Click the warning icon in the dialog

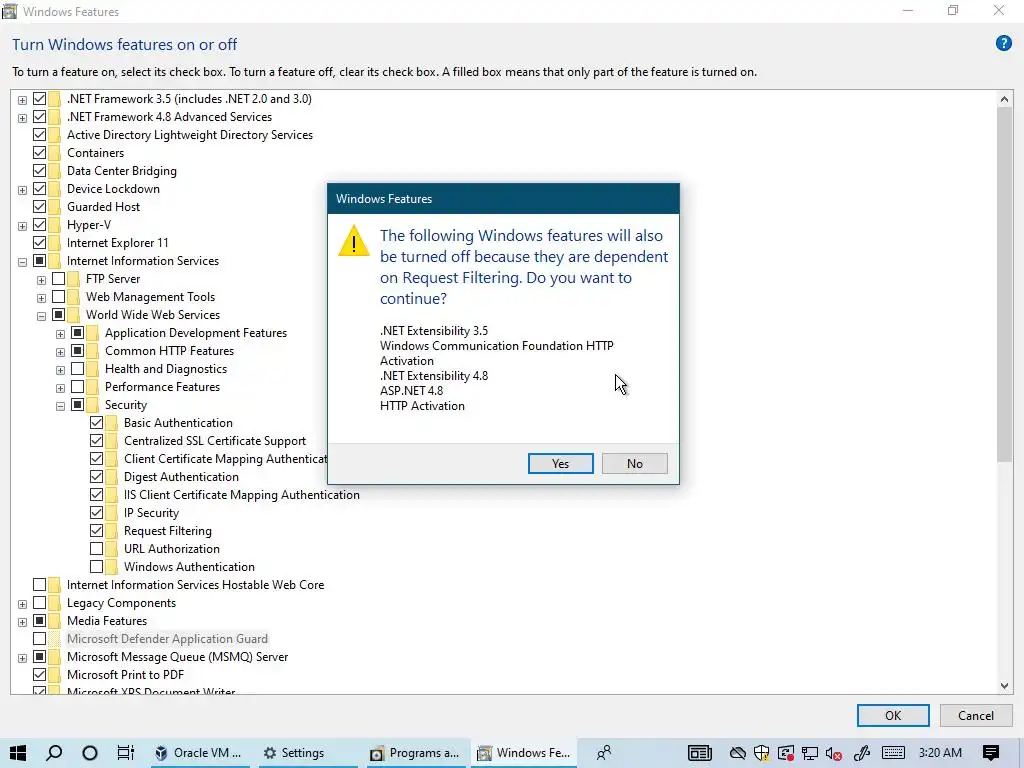click(353, 242)
